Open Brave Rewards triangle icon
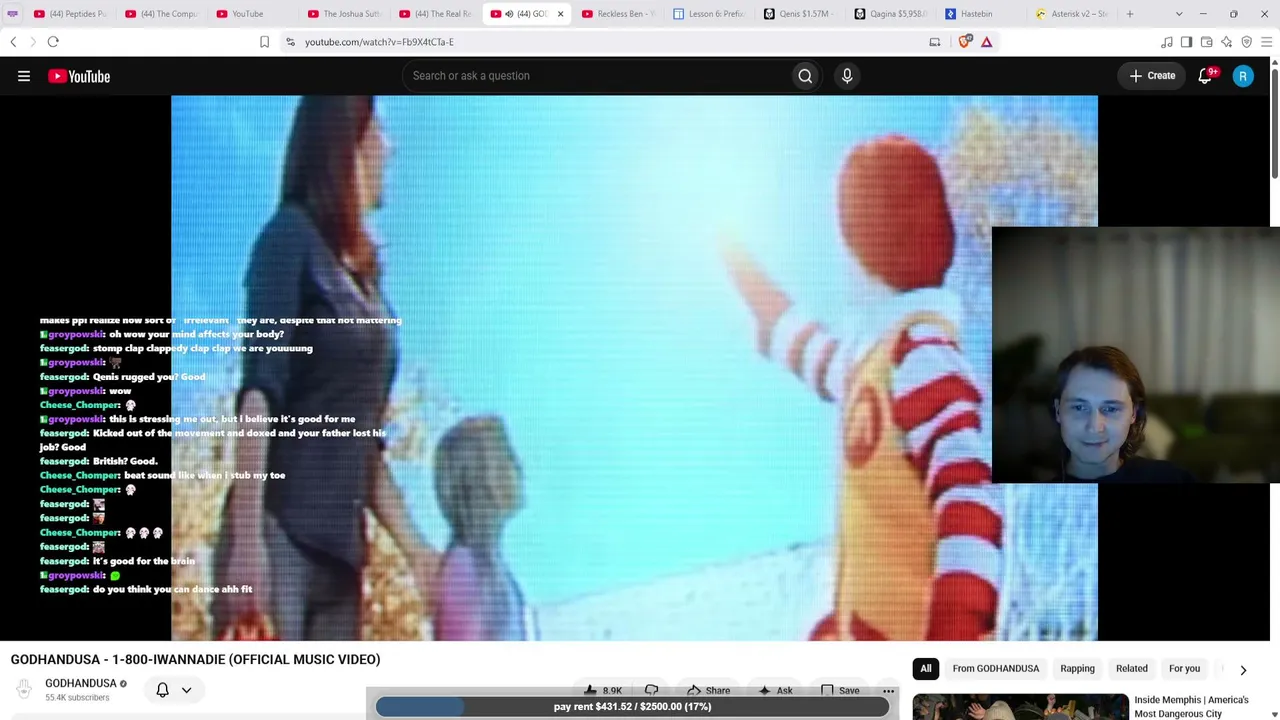 pyautogui.click(x=986, y=42)
